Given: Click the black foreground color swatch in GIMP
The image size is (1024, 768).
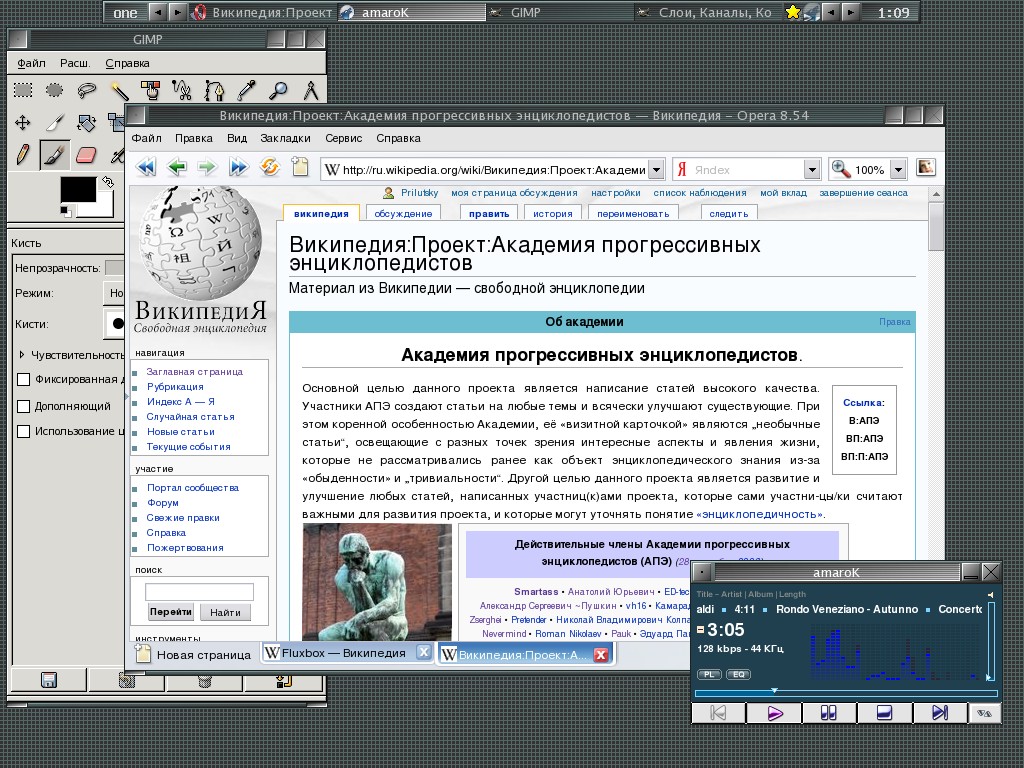Looking at the screenshot, I should click(x=78, y=190).
